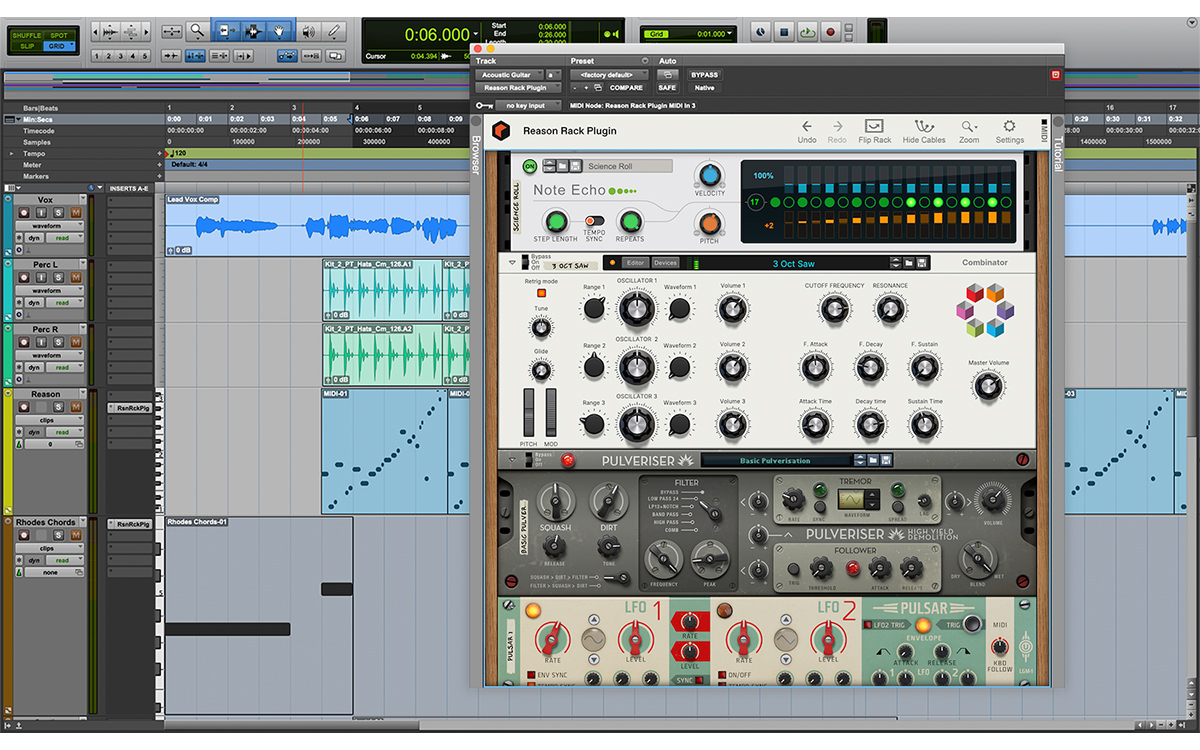Solo the Reason track
1200x750 pixels.
(x=57, y=407)
